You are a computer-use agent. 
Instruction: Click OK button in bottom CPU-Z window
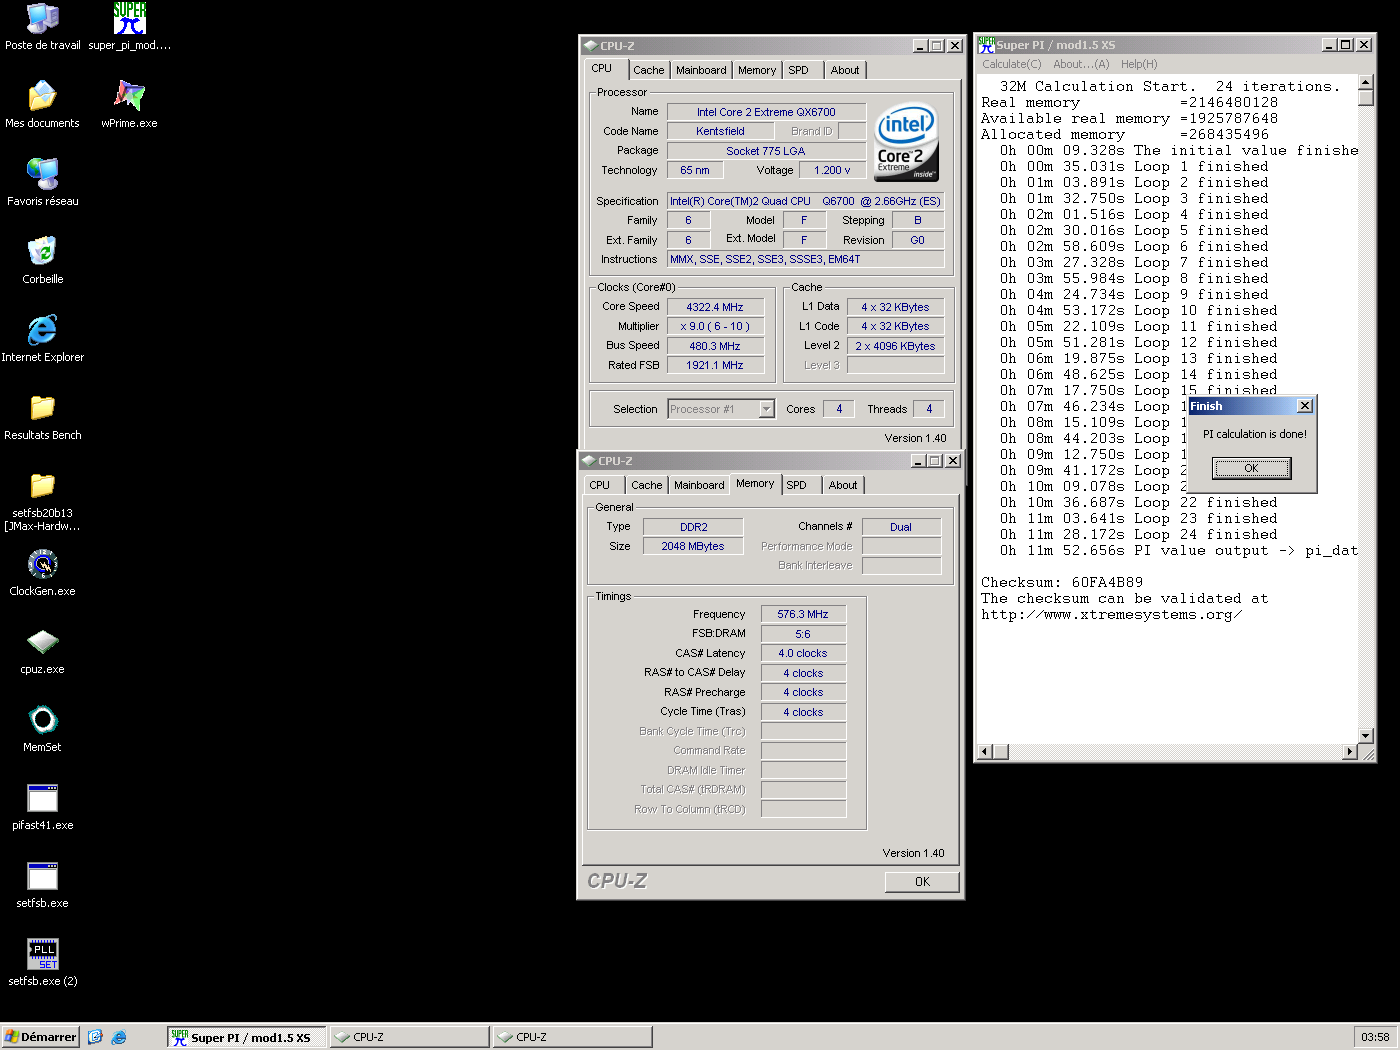click(x=922, y=882)
